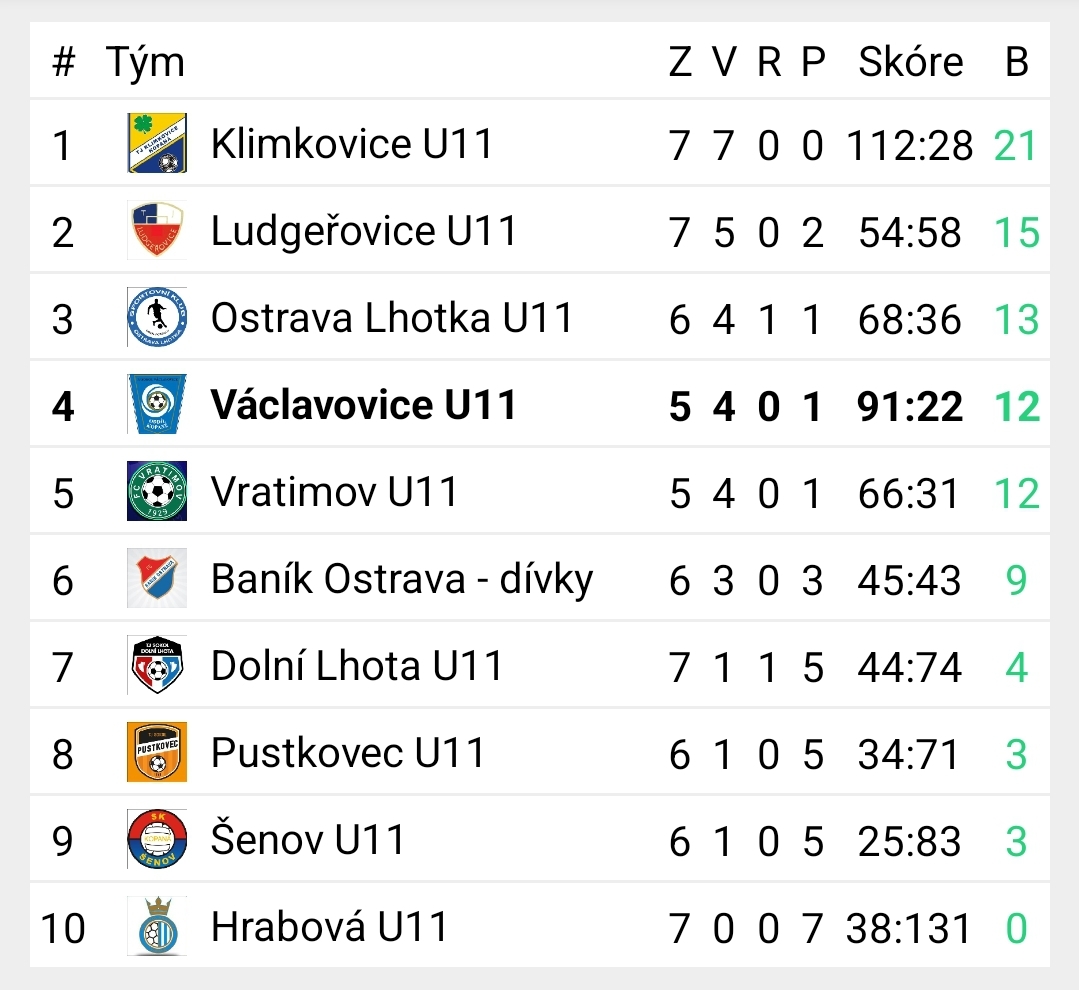Tap the Baník Ostrava crest icon

click(157, 578)
